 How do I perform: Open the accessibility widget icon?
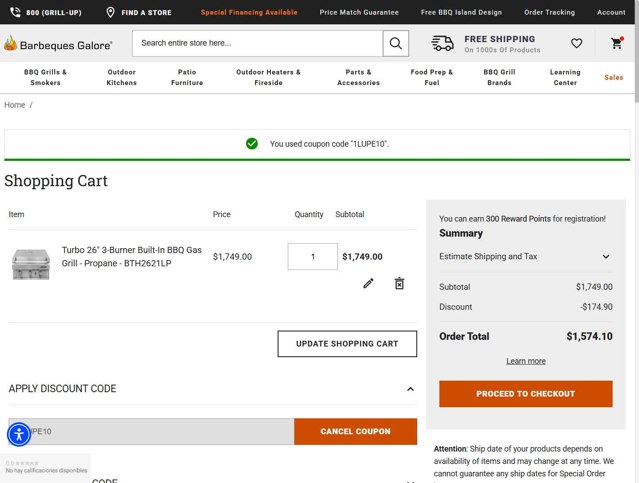(19, 434)
